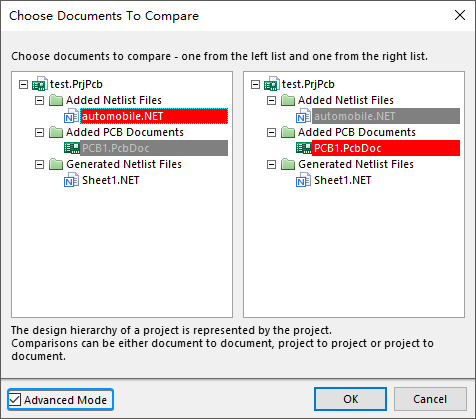The width and height of the screenshot is (476, 419).
Task: Click the Cancel button
Action: coord(430,399)
